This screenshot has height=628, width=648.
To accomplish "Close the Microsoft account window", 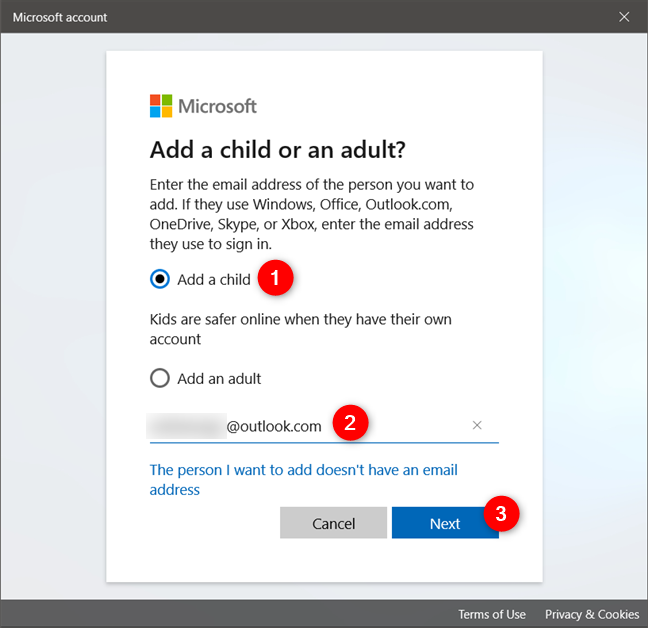I will click(624, 17).
